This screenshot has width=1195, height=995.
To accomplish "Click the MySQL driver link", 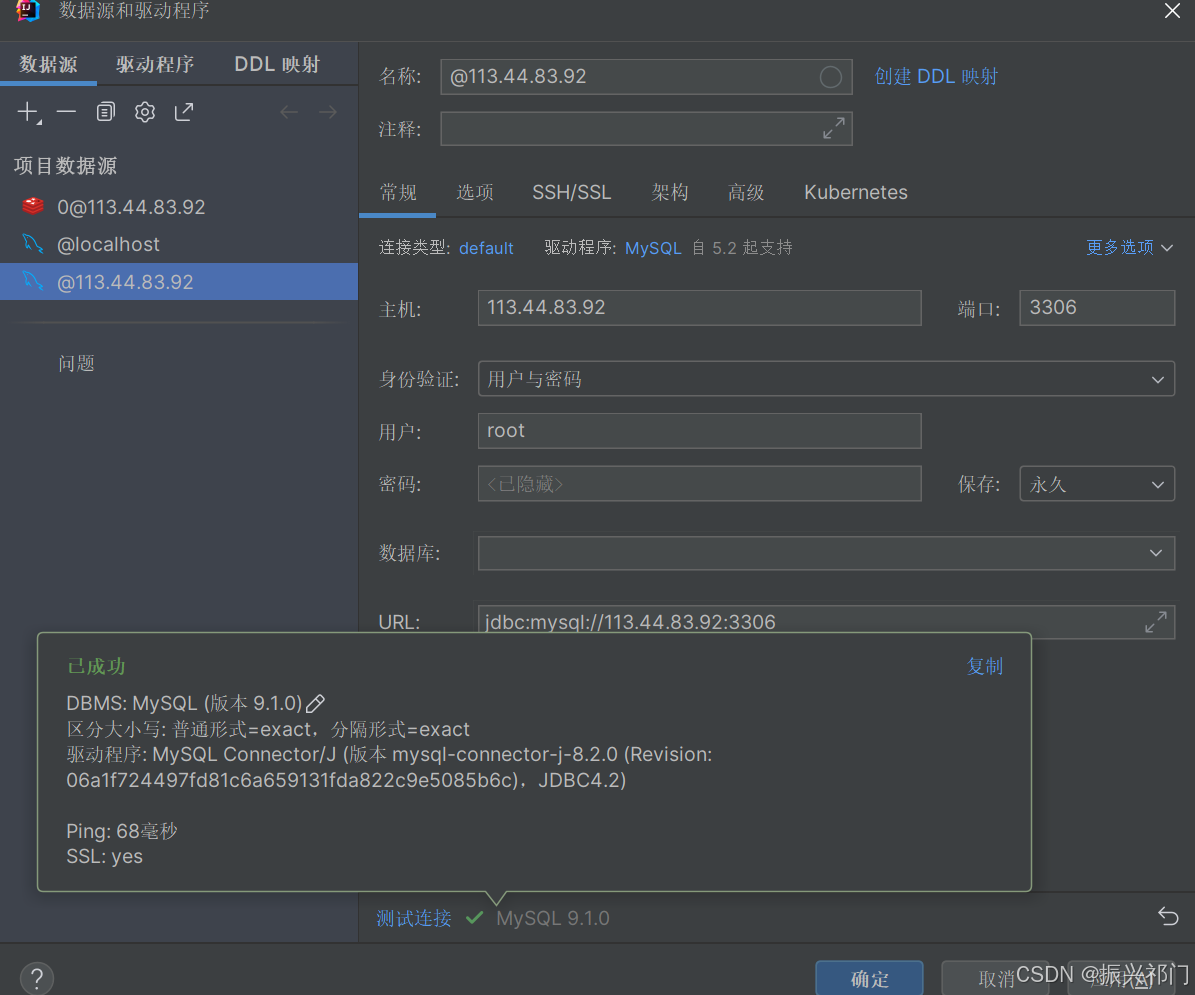I will [x=653, y=248].
